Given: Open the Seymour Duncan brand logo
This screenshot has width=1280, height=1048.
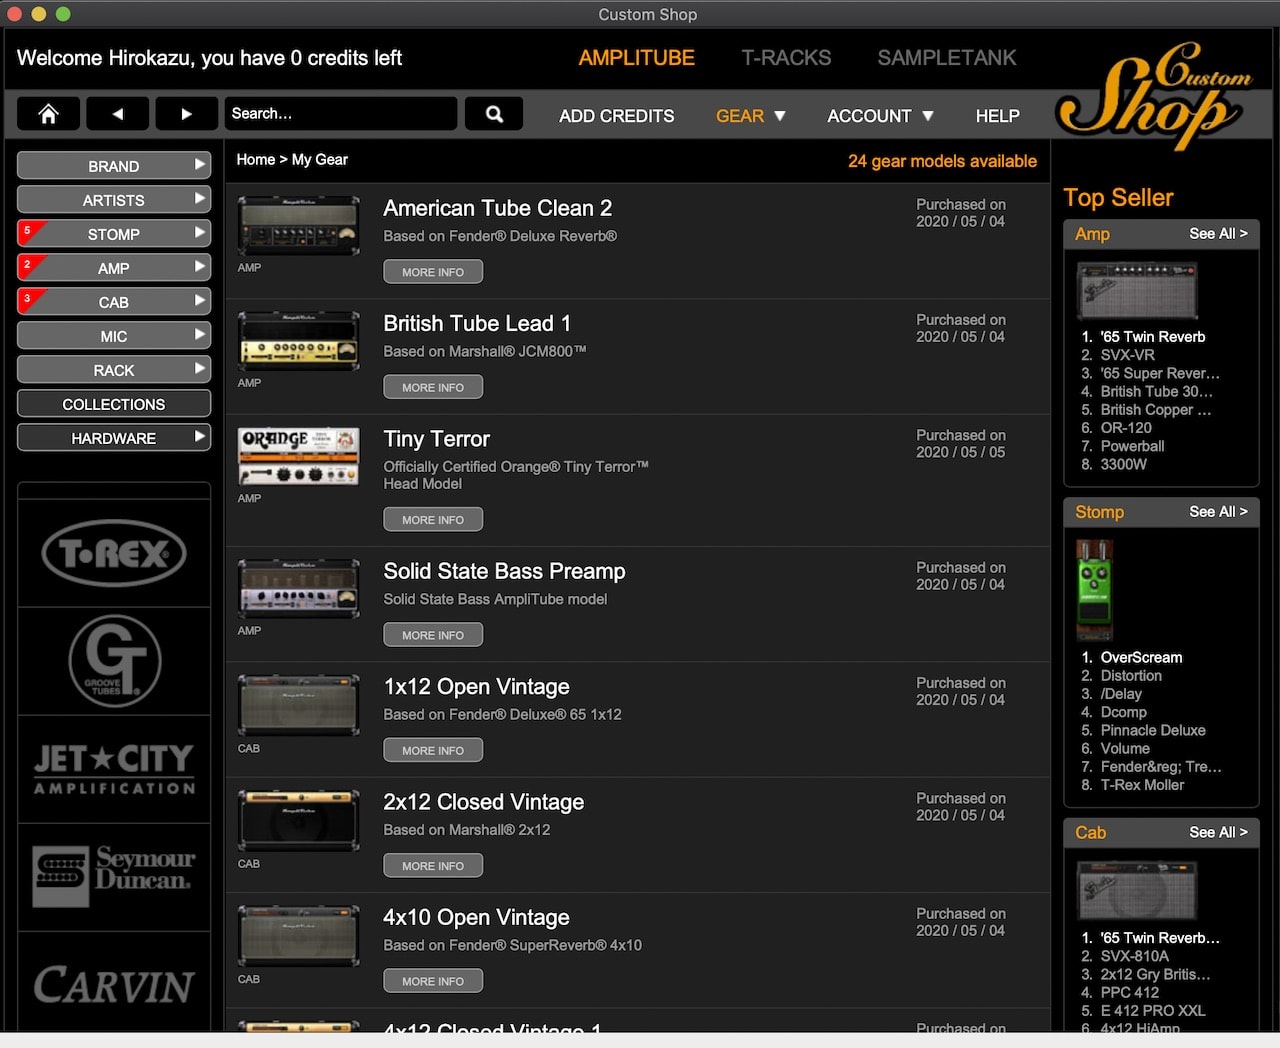Looking at the screenshot, I should [x=114, y=877].
